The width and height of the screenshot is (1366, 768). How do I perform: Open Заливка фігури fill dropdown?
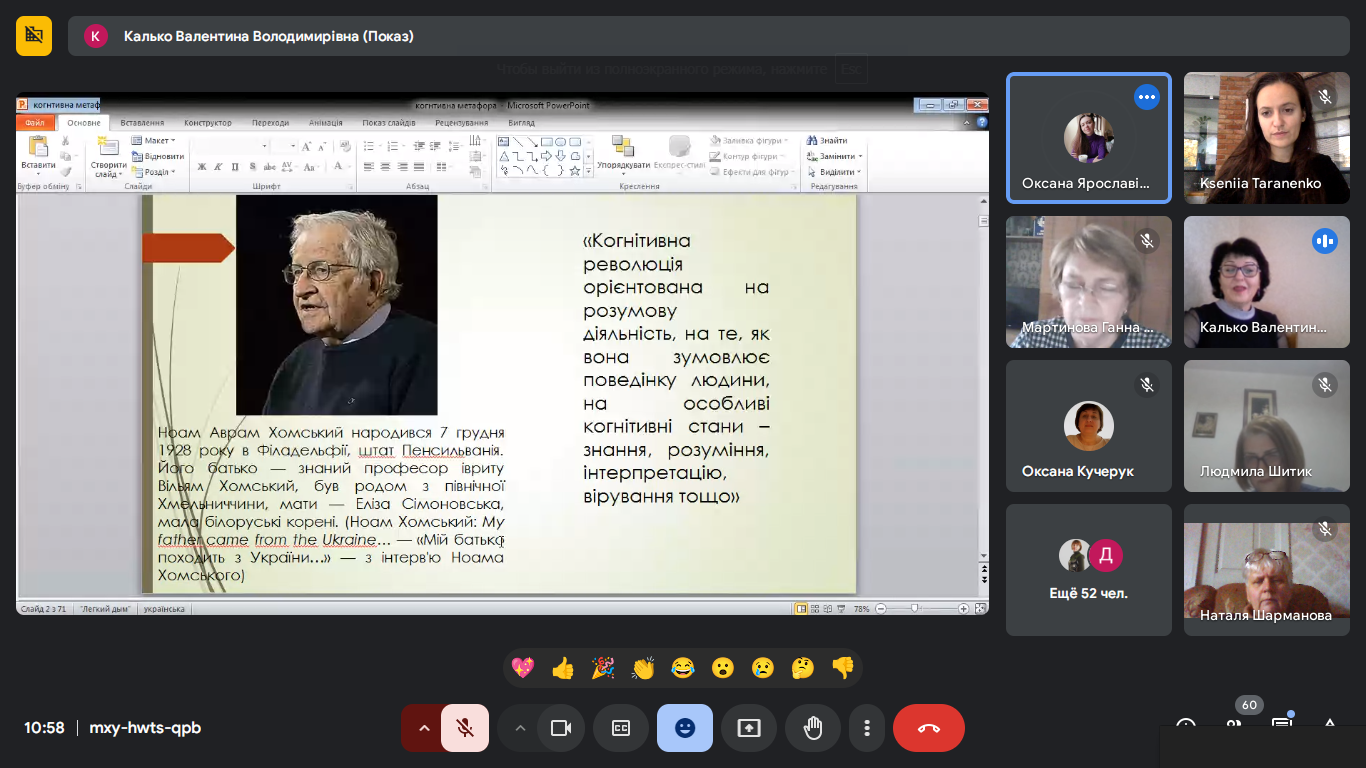[748, 141]
